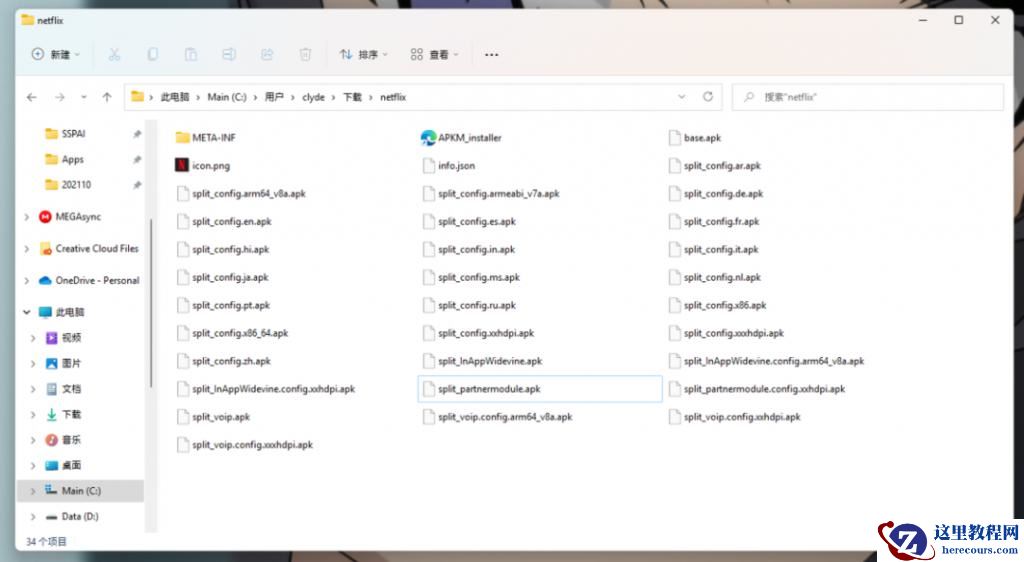
Task: Expand address bar history dropdown
Action: (681, 97)
